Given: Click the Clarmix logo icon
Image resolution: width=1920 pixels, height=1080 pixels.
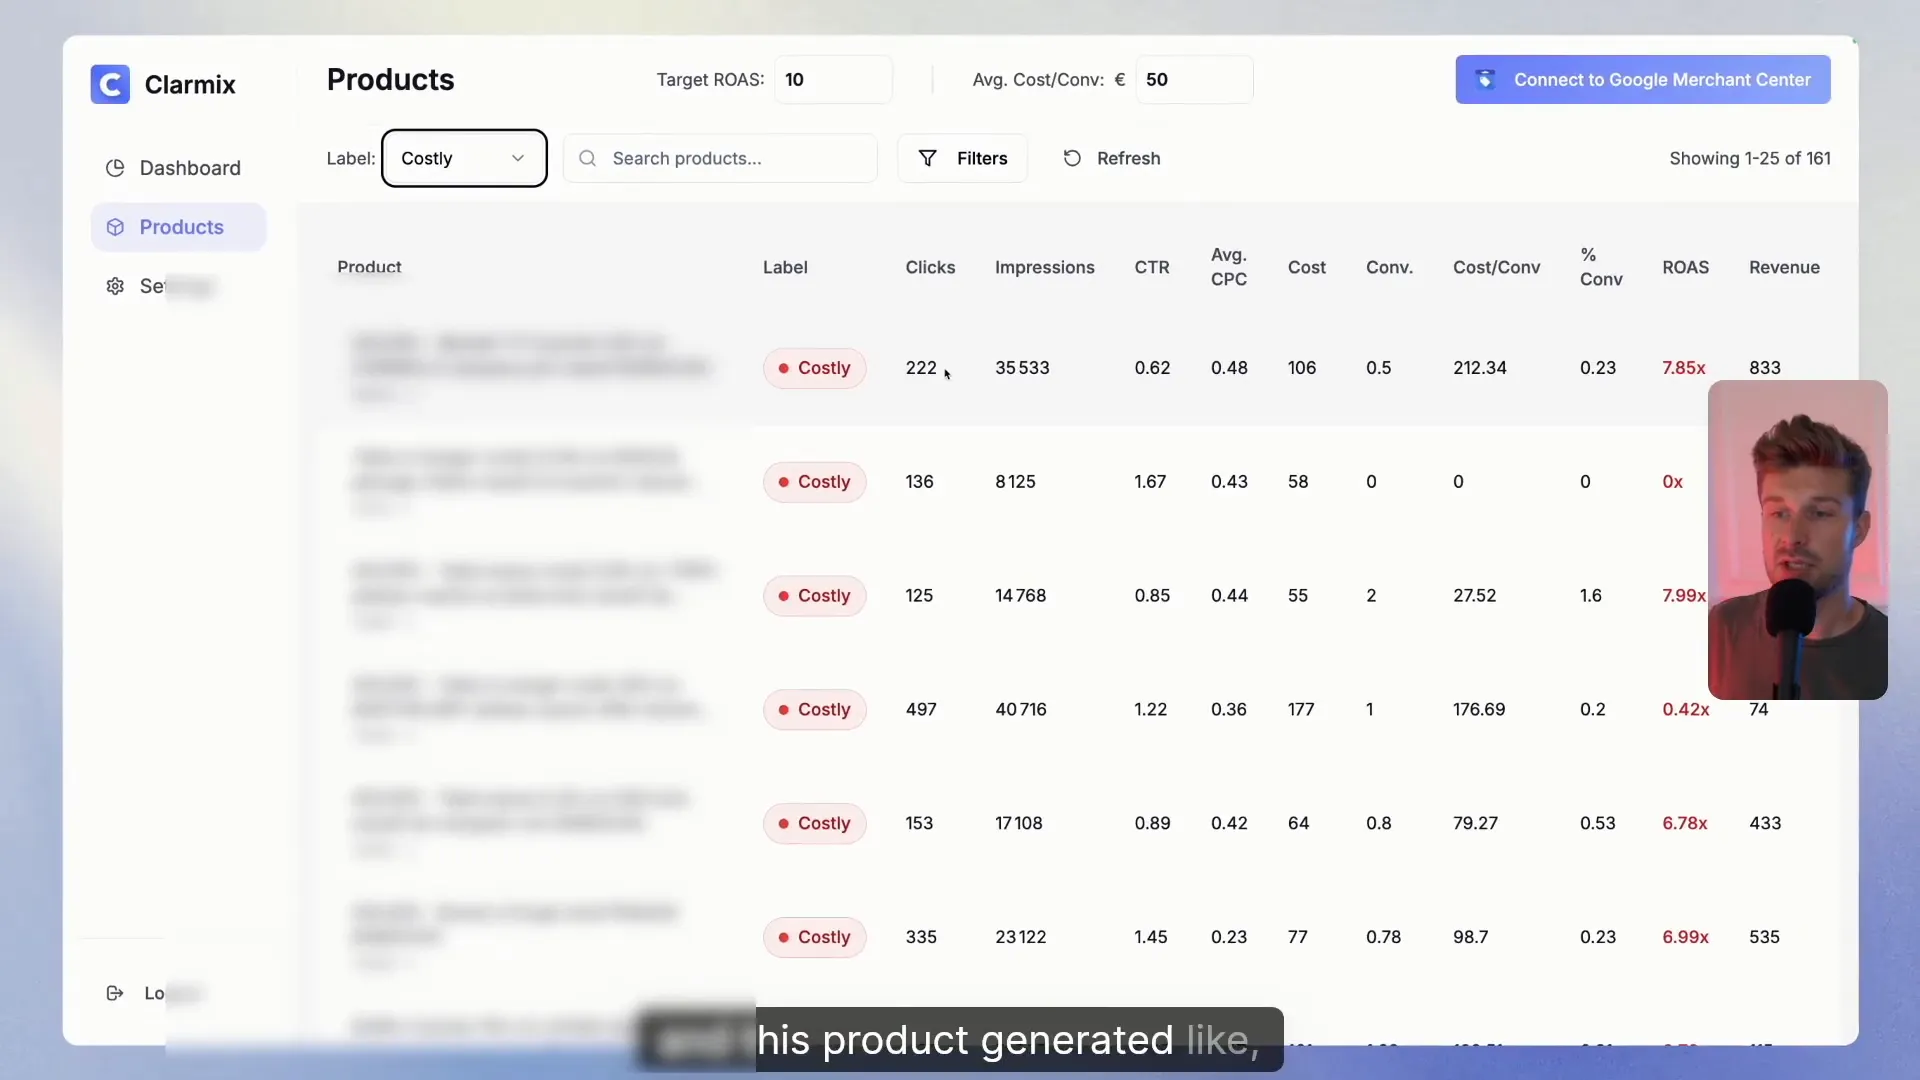Looking at the screenshot, I should pyautogui.click(x=110, y=84).
